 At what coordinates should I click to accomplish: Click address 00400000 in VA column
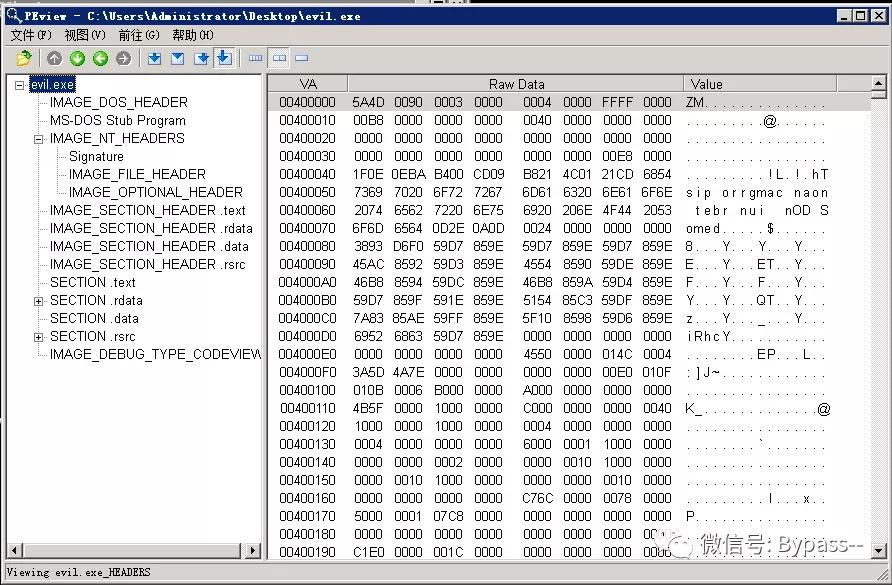coord(307,102)
